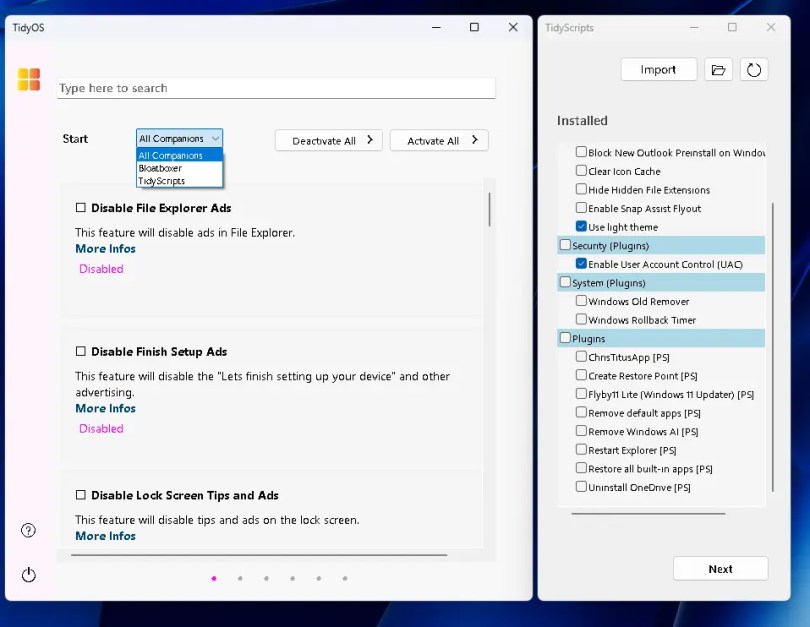Uncheck Use light theme option
This screenshot has width=810, height=627.
pyautogui.click(x=581, y=226)
